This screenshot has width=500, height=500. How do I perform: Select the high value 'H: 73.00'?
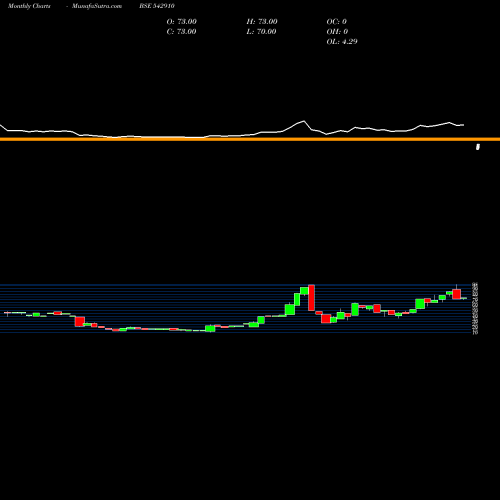262,22
